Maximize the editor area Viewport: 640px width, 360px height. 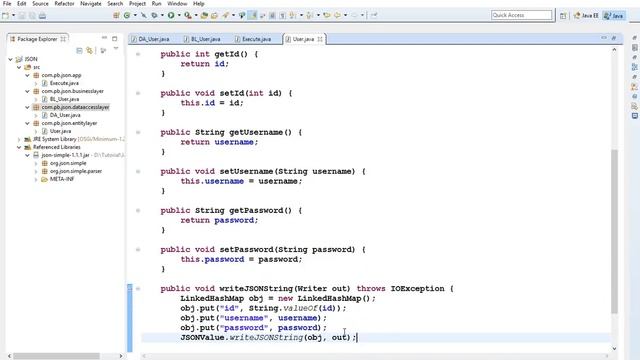pyautogui.click(x=614, y=38)
